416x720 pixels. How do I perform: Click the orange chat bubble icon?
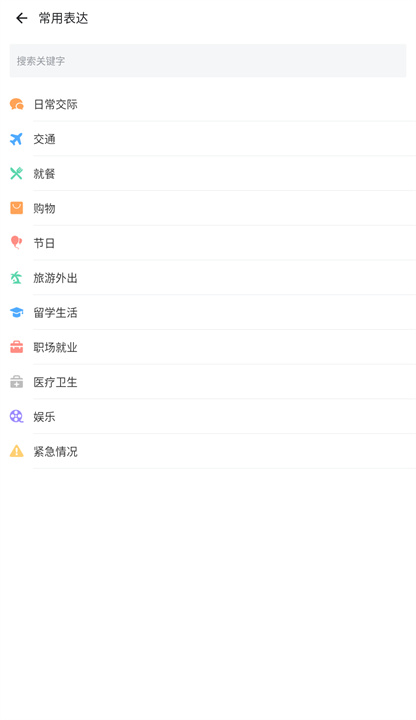pyautogui.click(x=17, y=104)
